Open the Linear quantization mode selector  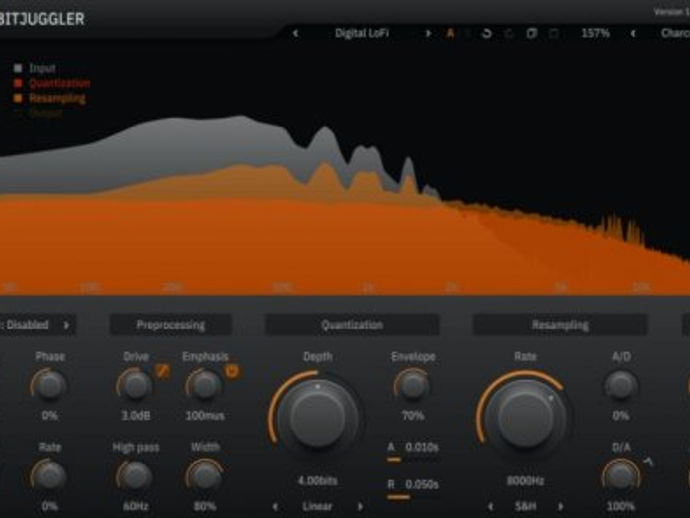click(x=317, y=507)
